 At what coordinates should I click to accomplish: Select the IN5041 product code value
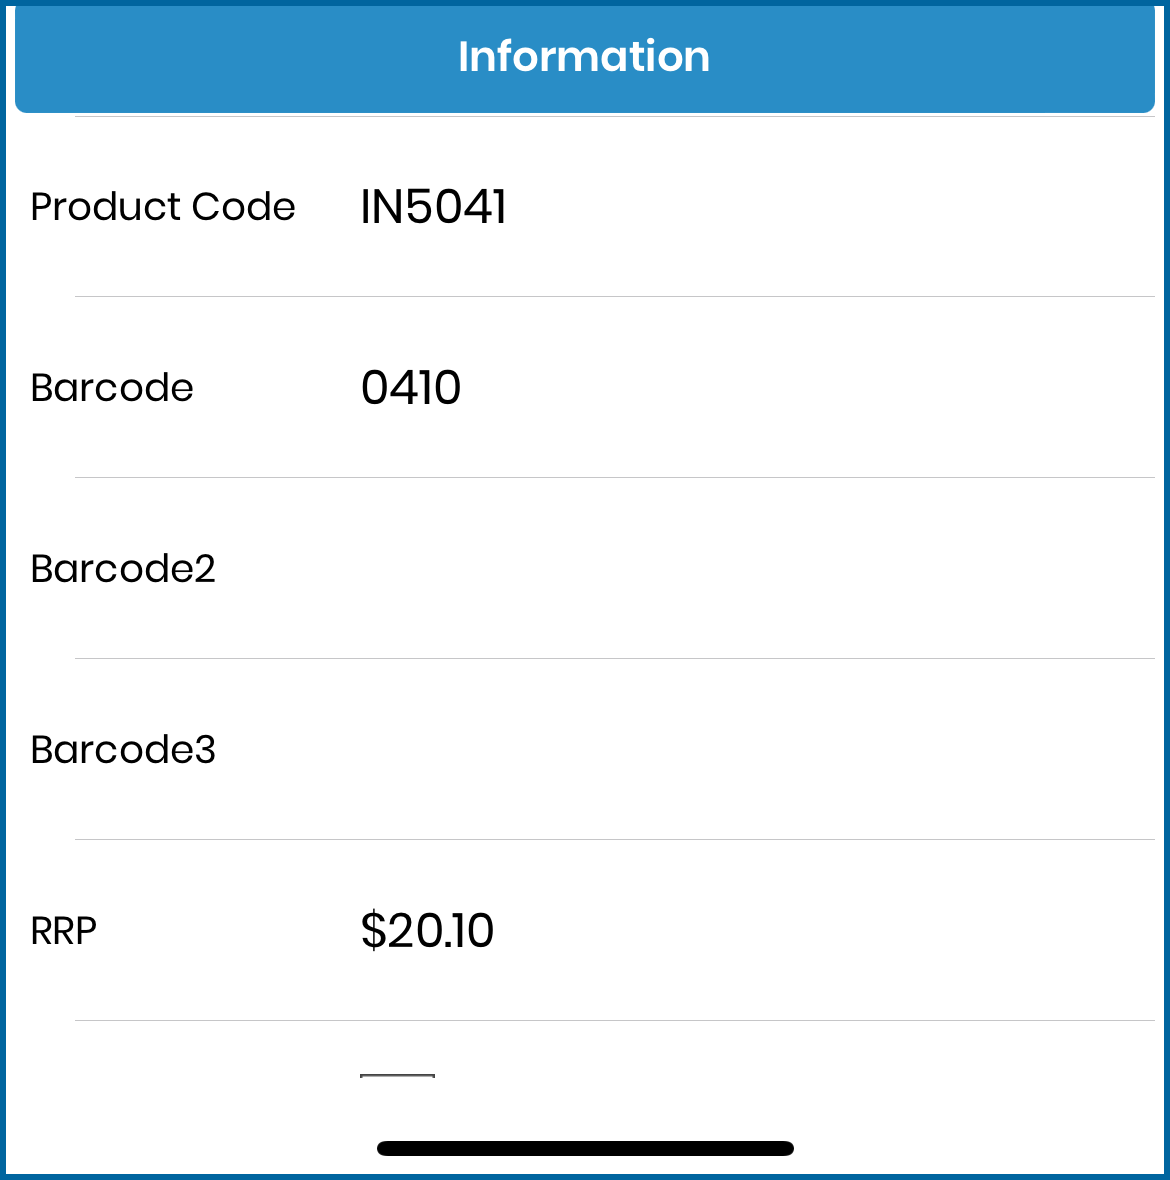tap(433, 207)
